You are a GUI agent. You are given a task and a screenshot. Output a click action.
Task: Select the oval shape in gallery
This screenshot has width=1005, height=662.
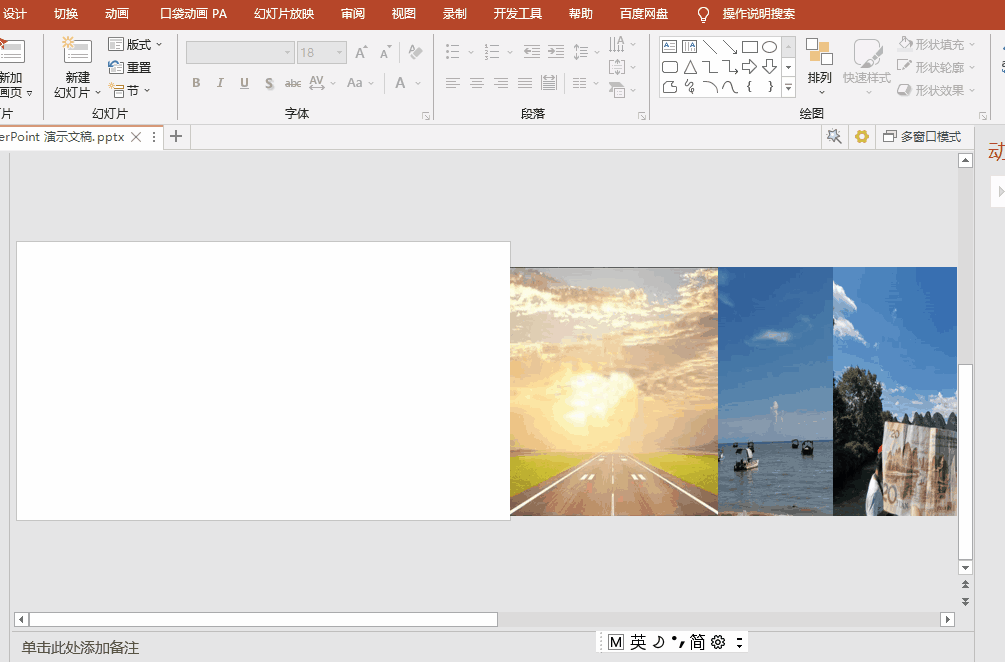pyautogui.click(x=769, y=47)
